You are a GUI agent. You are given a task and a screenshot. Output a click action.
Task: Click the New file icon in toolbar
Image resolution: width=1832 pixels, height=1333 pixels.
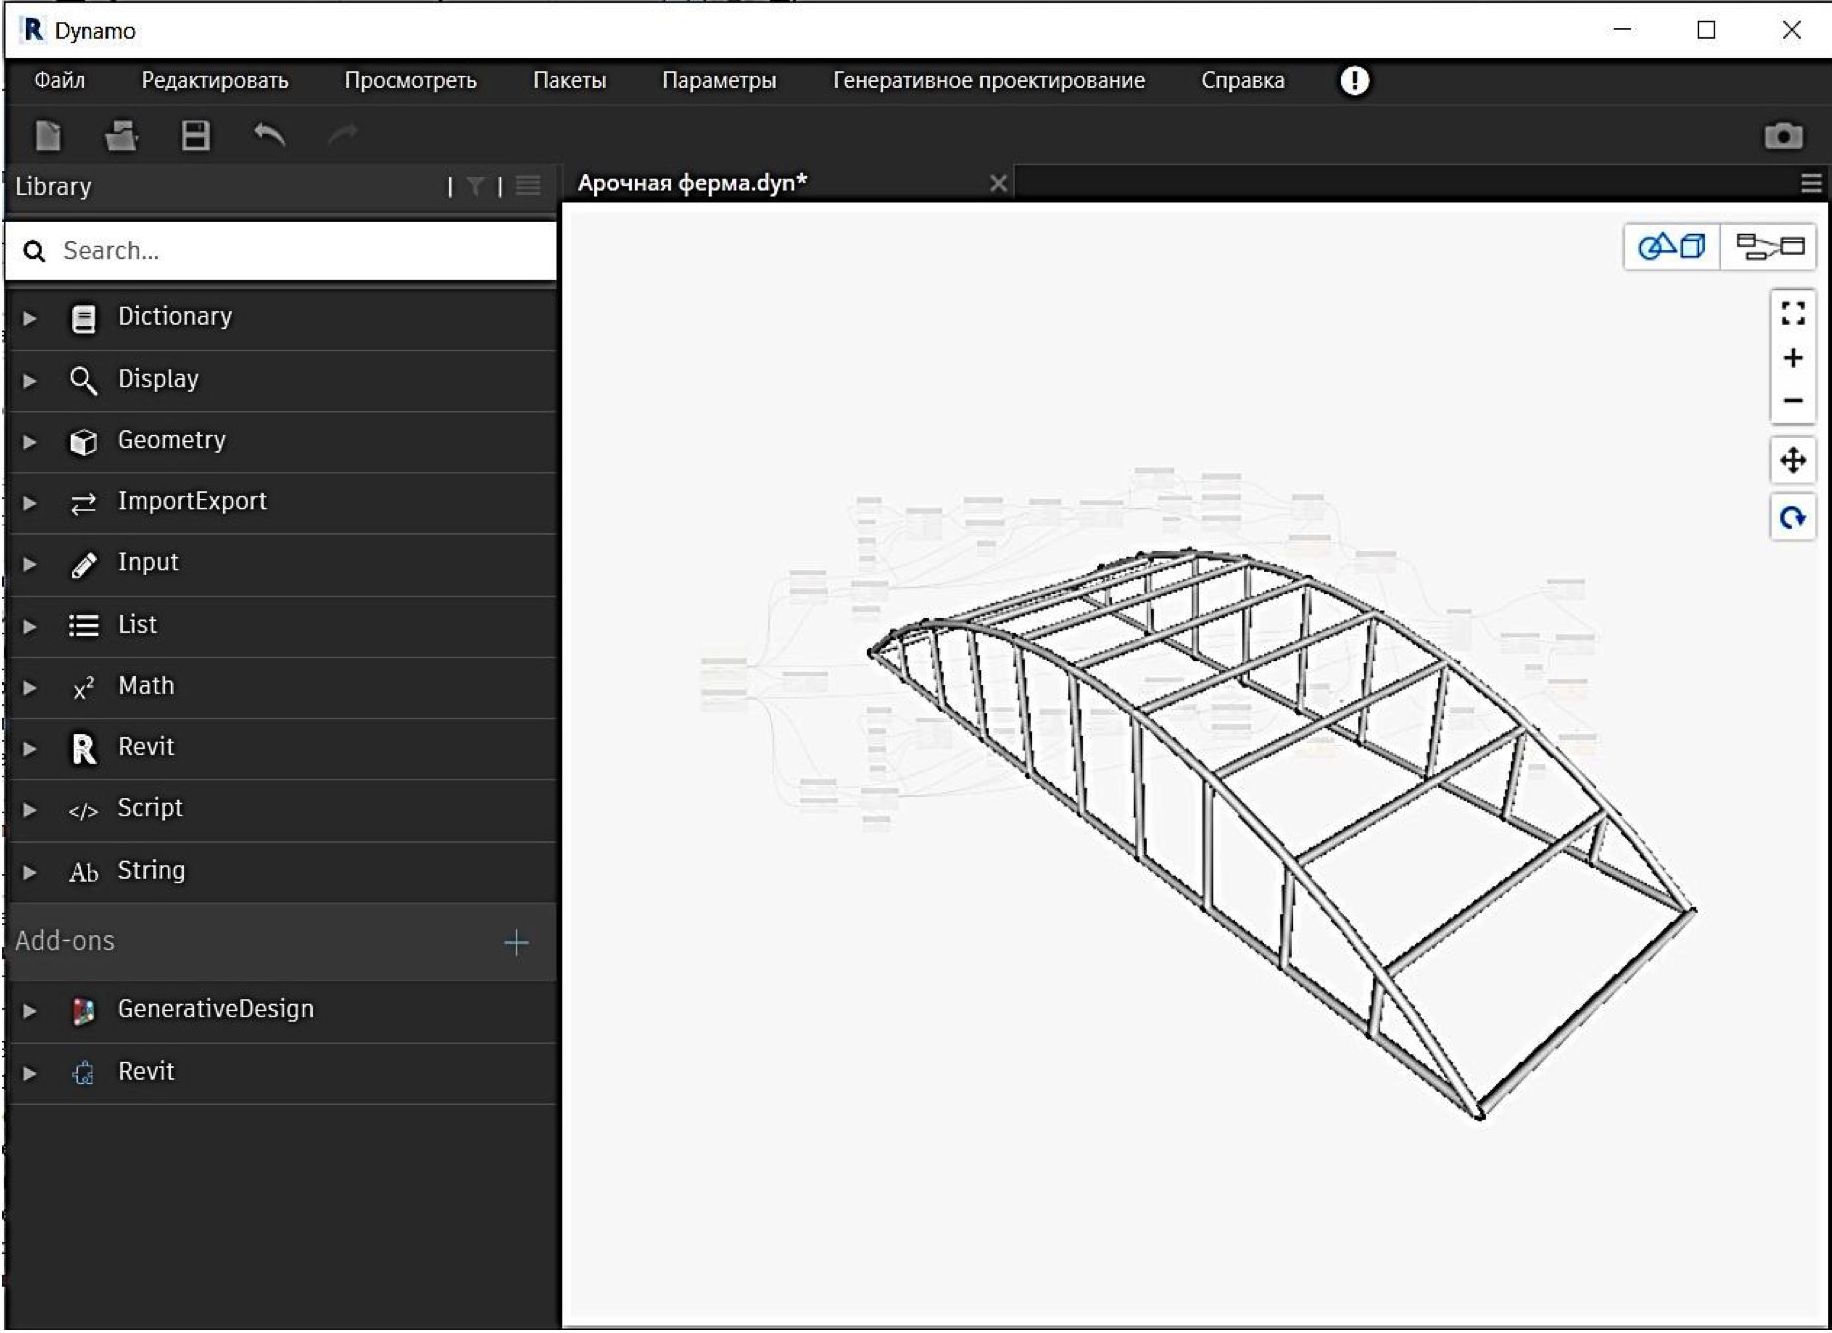click(x=48, y=135)
